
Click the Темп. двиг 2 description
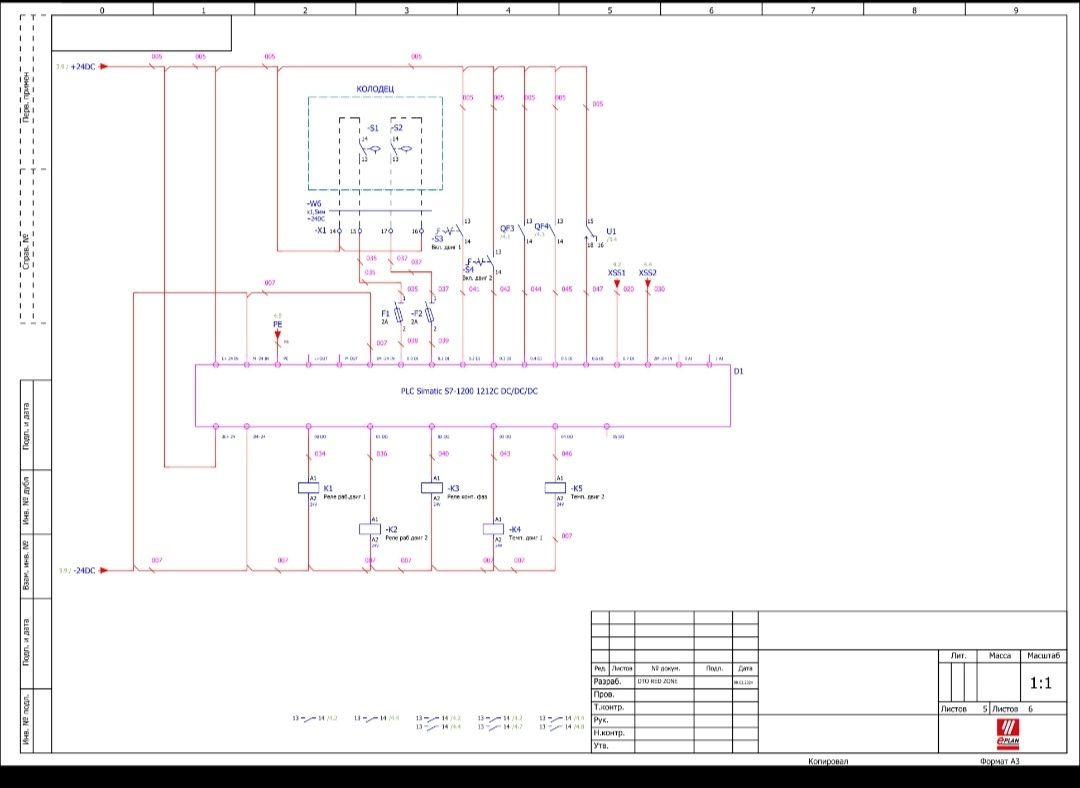coord(587,496)
